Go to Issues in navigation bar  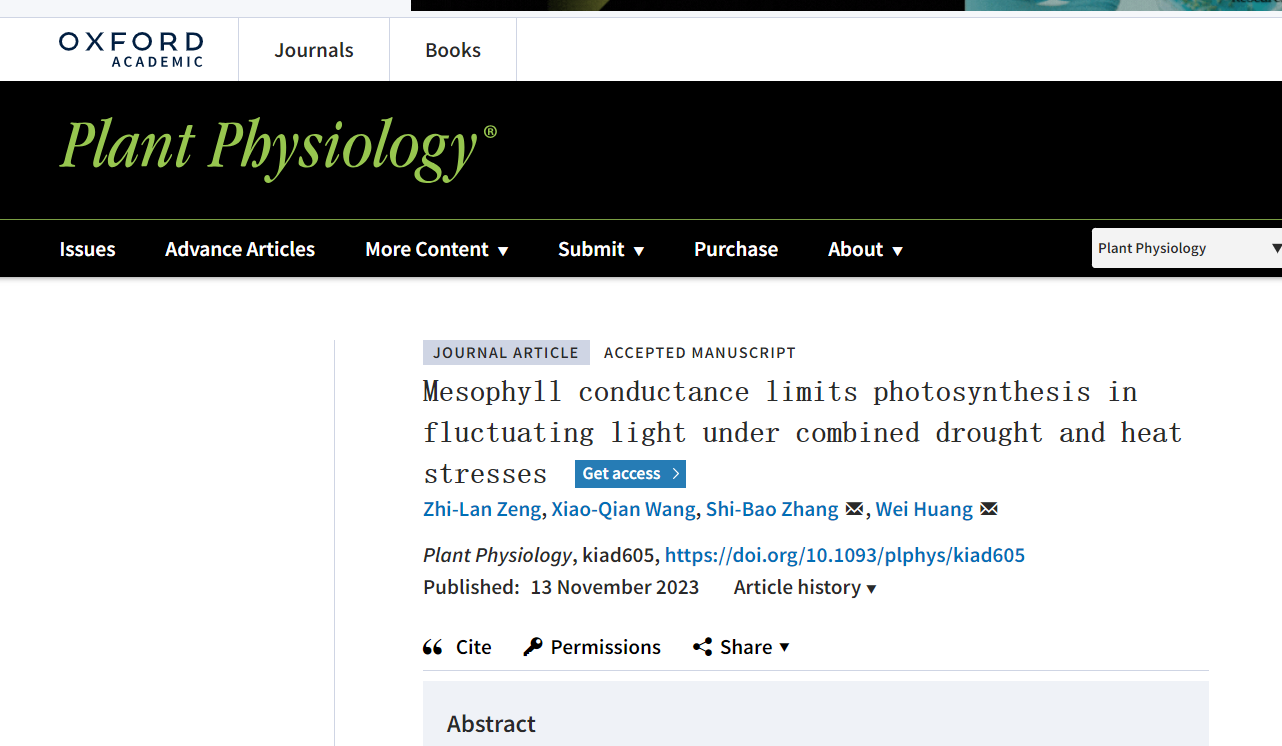coord(87,249)
